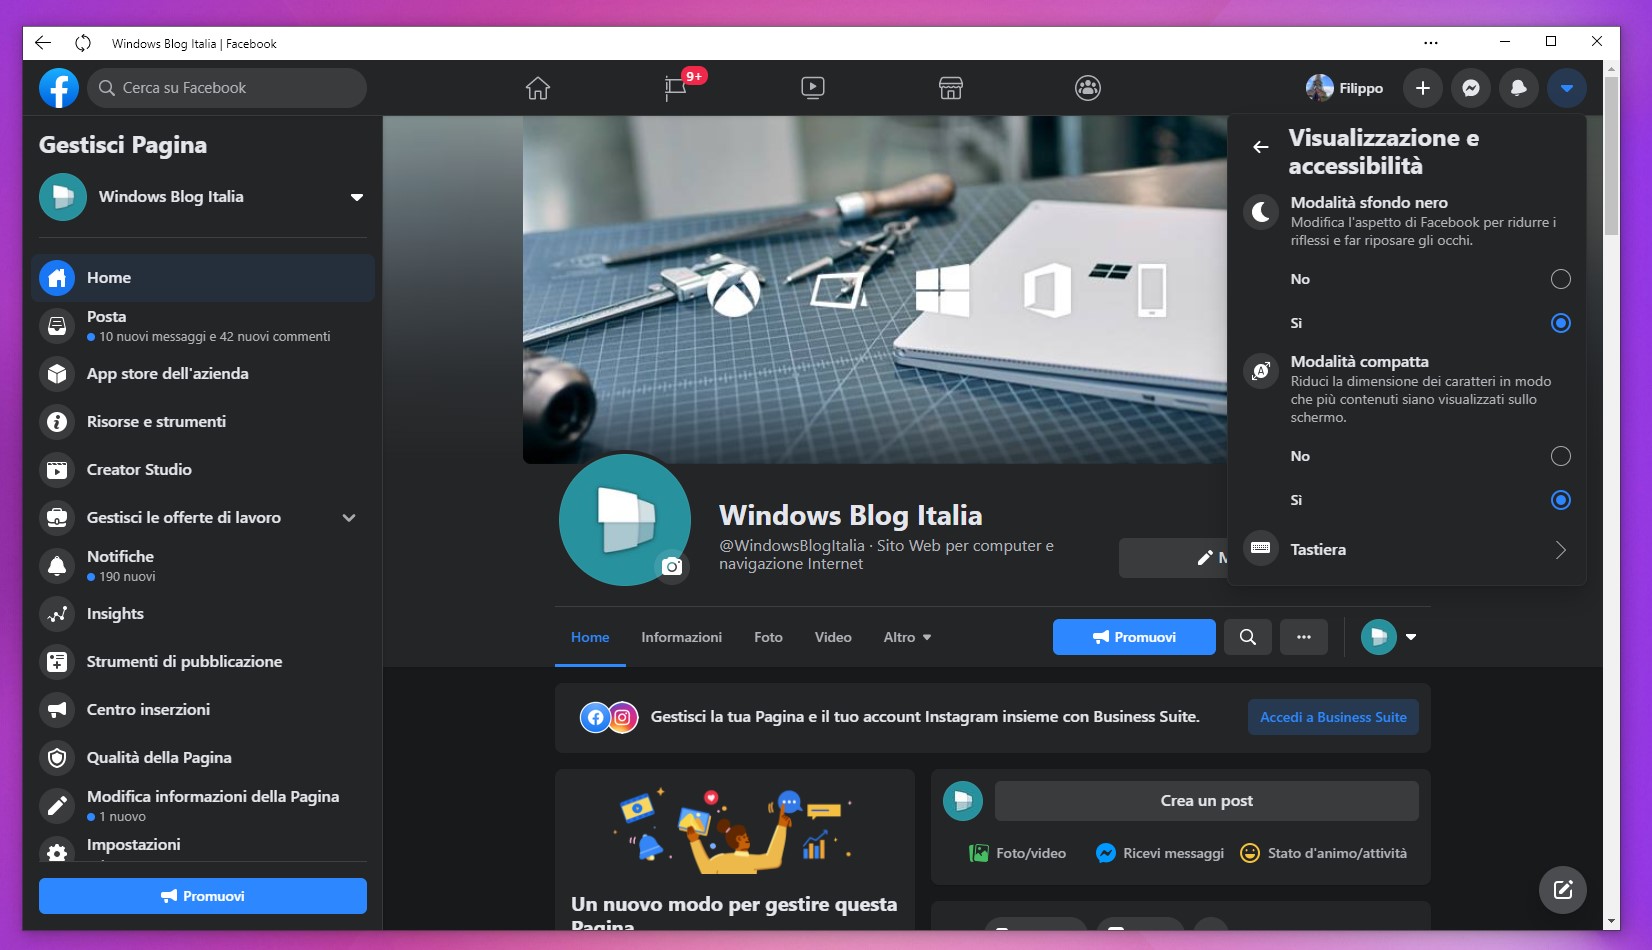Viewport: 1652px width, 950px height.
Task: Open the Marketplace icon
Action: click(x=951, y=88)
